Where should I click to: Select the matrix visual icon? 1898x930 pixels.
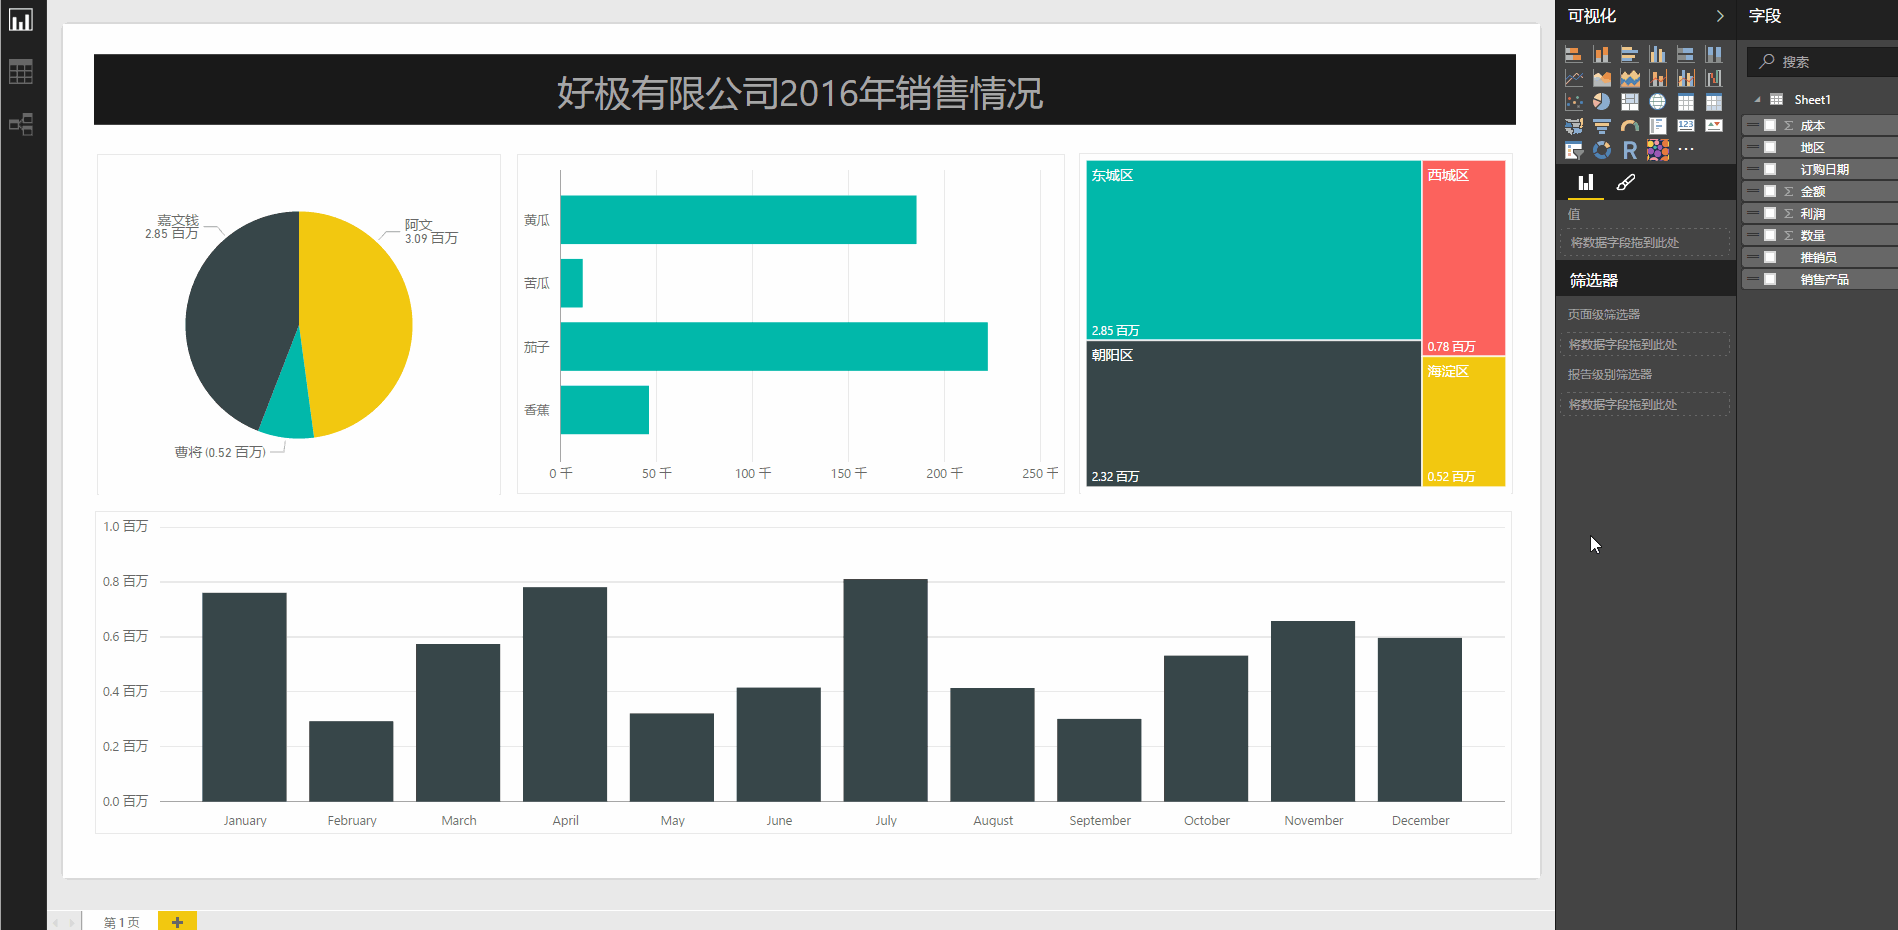click(1713, 102)
